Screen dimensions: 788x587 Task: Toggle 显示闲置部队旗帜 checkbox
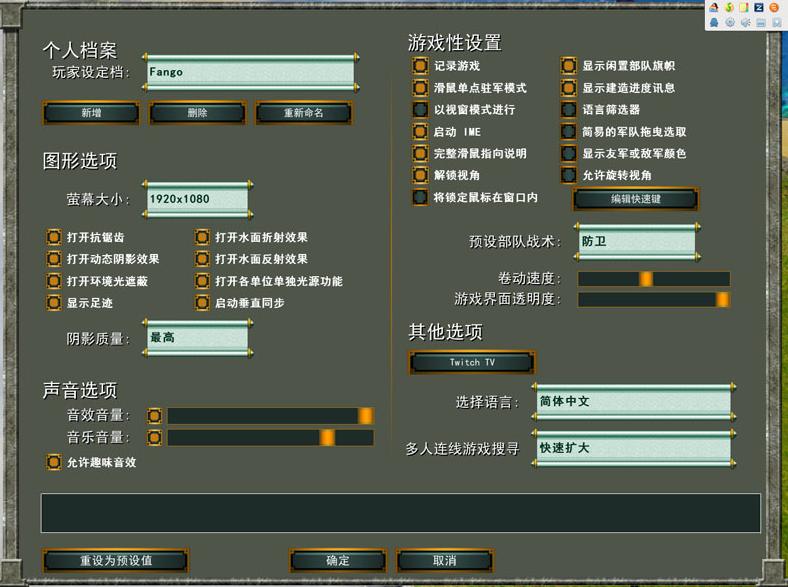click(568, 65)
